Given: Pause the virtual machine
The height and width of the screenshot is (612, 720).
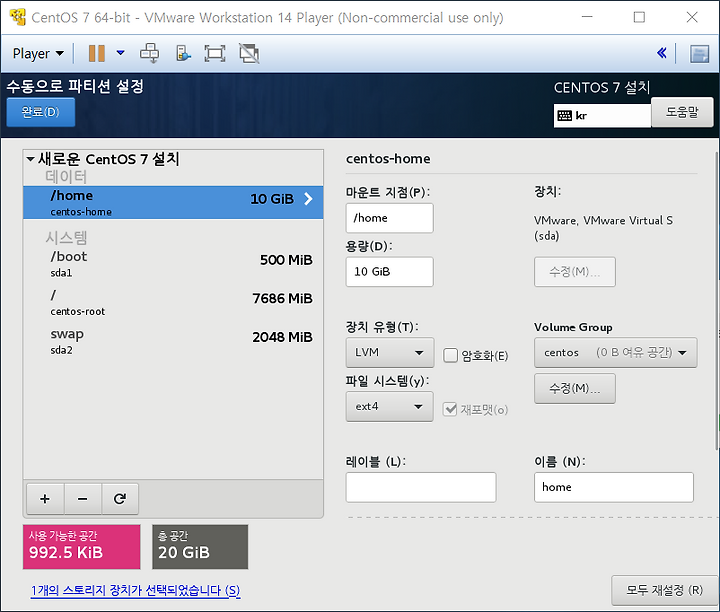Looking at the screenshot, I should point(96,53).
